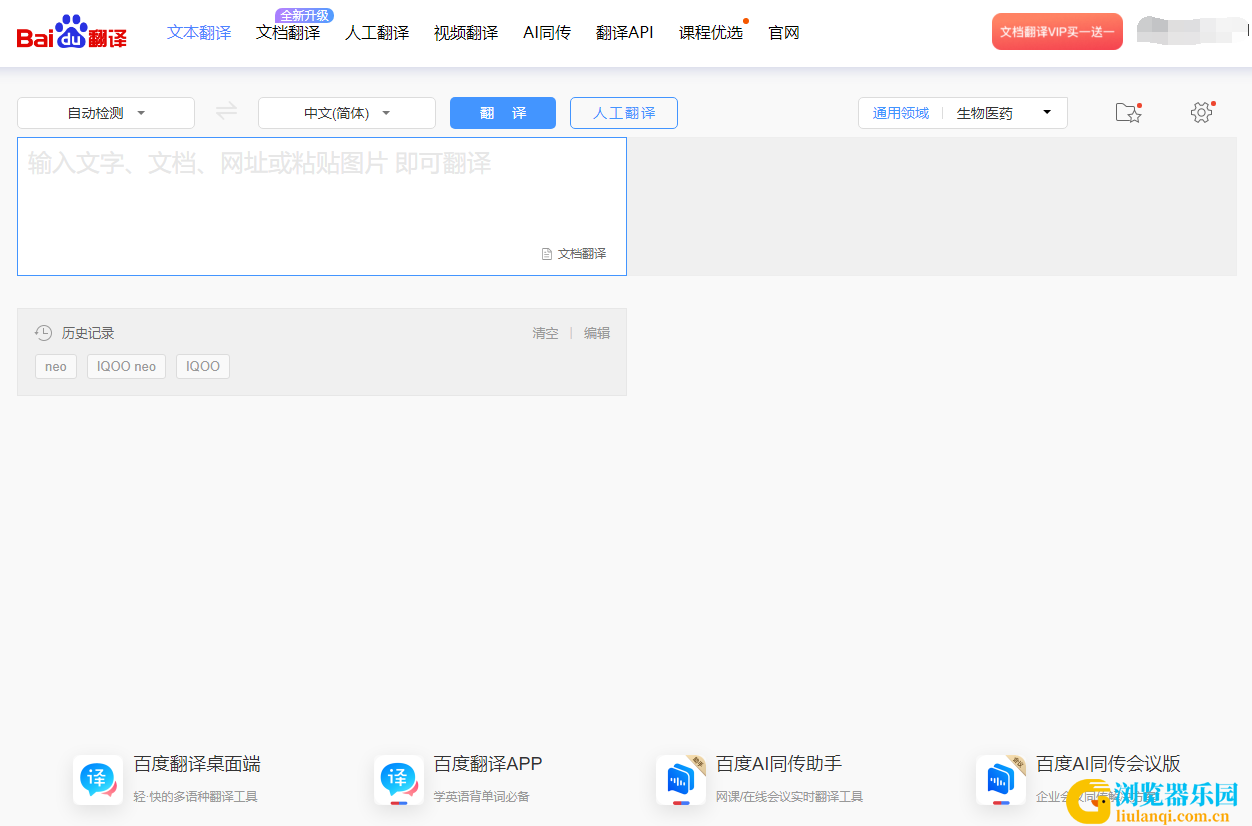1252x826 pixels.
Task: Select history entry "neo"
Action: [x=56, y=367]
